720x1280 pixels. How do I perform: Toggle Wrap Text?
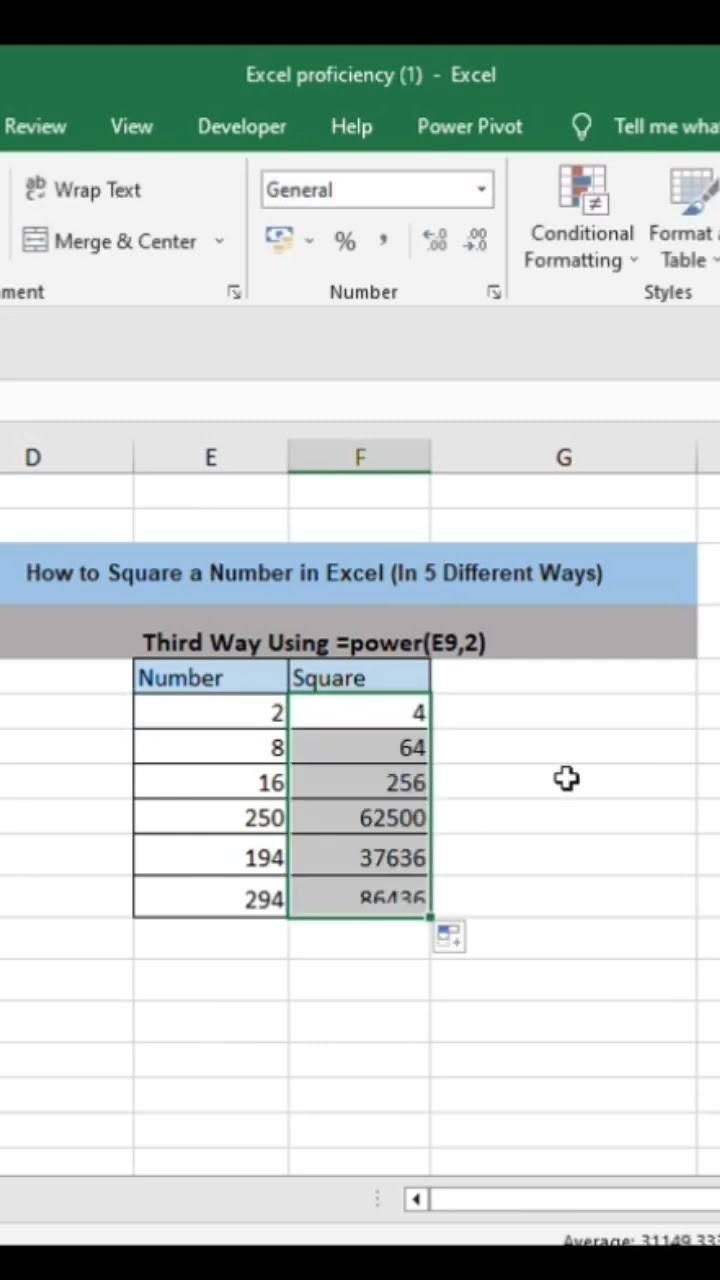tap(84, 189)
